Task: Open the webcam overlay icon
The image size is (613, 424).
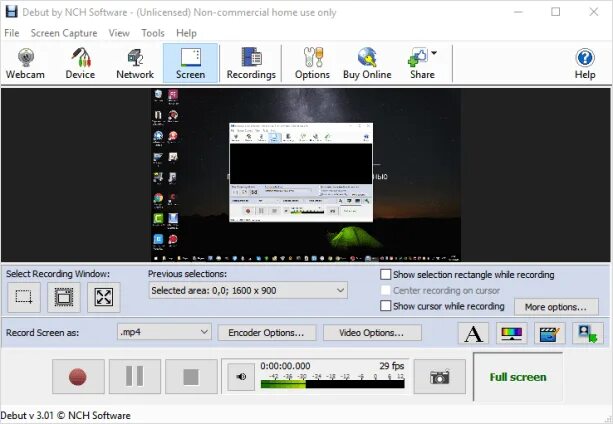Action: [x=588, y=333]
